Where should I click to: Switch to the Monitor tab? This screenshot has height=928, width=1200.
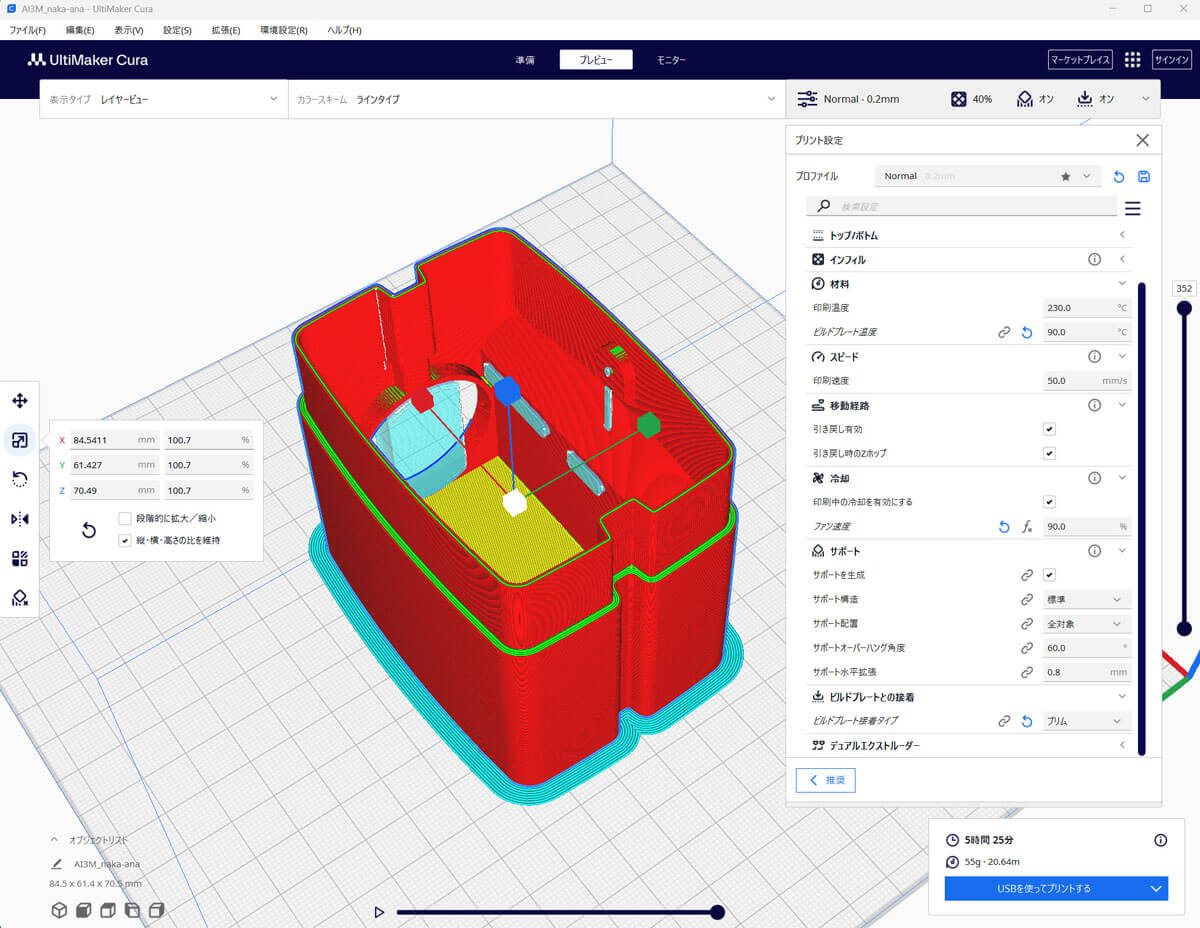[671, 60]
